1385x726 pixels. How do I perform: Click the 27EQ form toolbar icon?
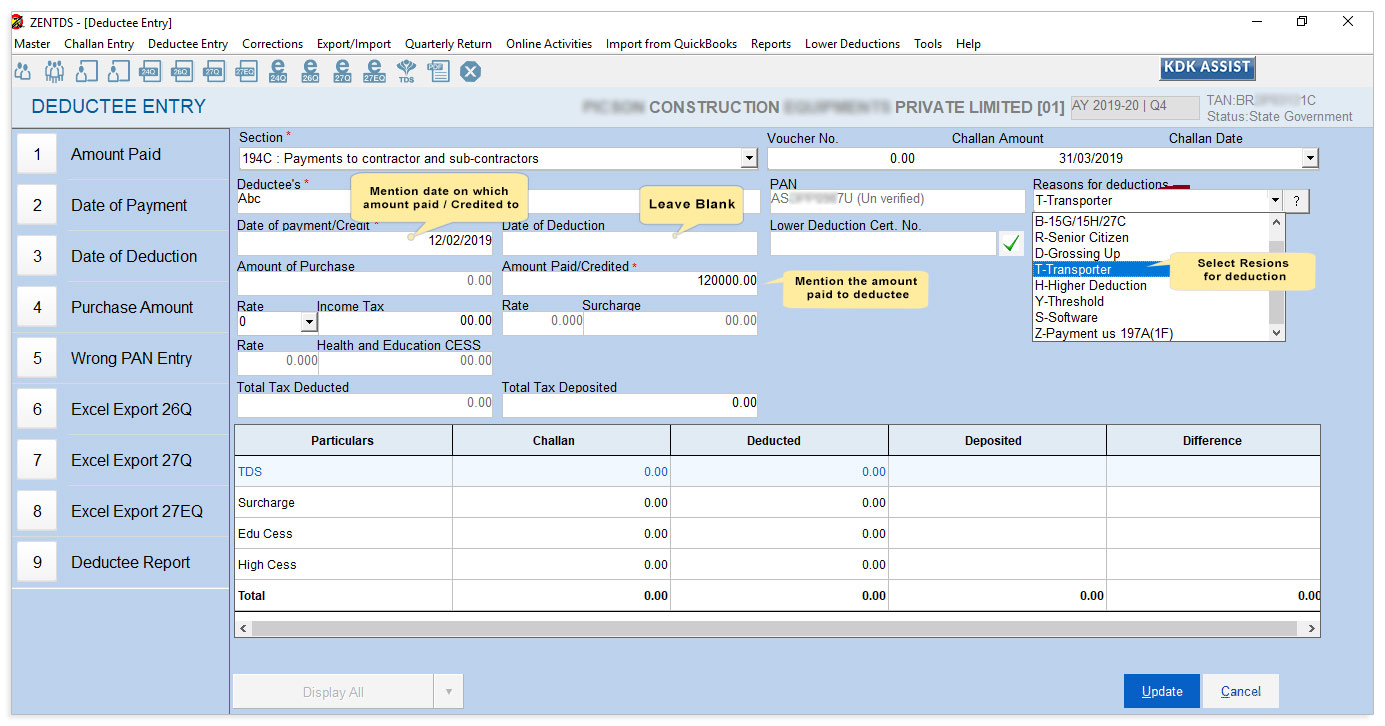(x=245, y=71)
